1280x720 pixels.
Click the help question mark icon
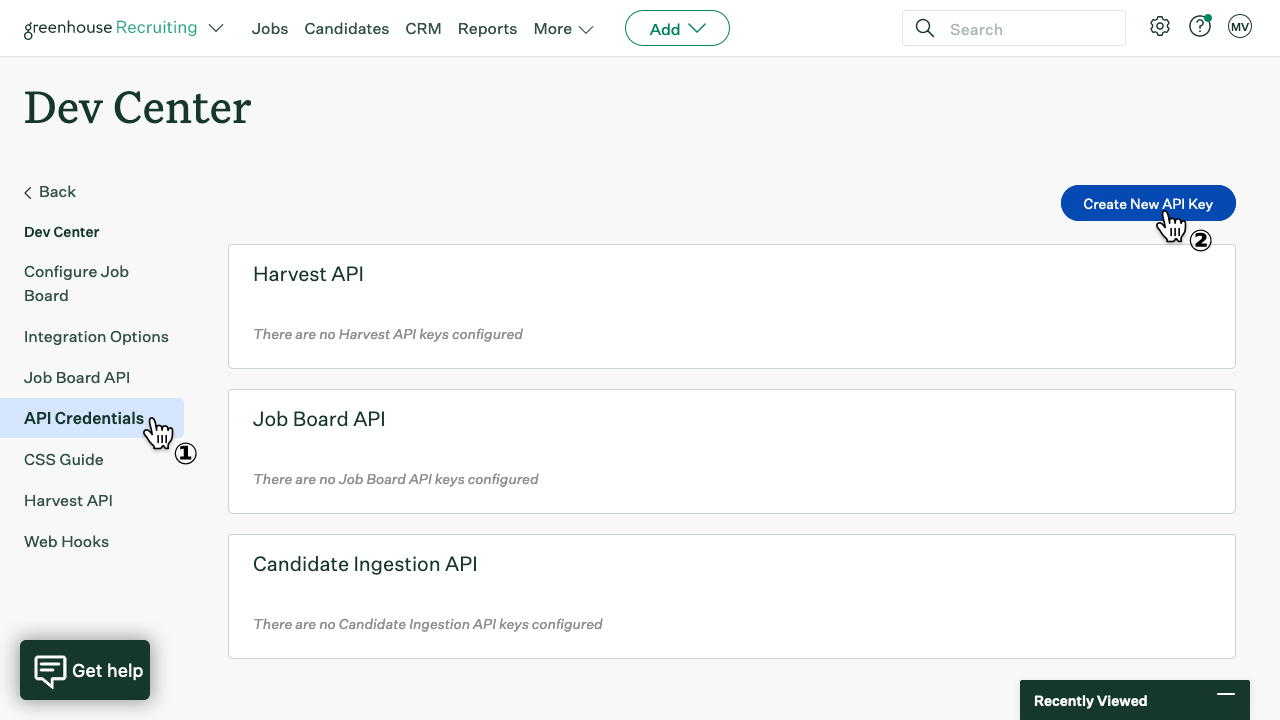pyautogui.click(x=1199, y=27)
